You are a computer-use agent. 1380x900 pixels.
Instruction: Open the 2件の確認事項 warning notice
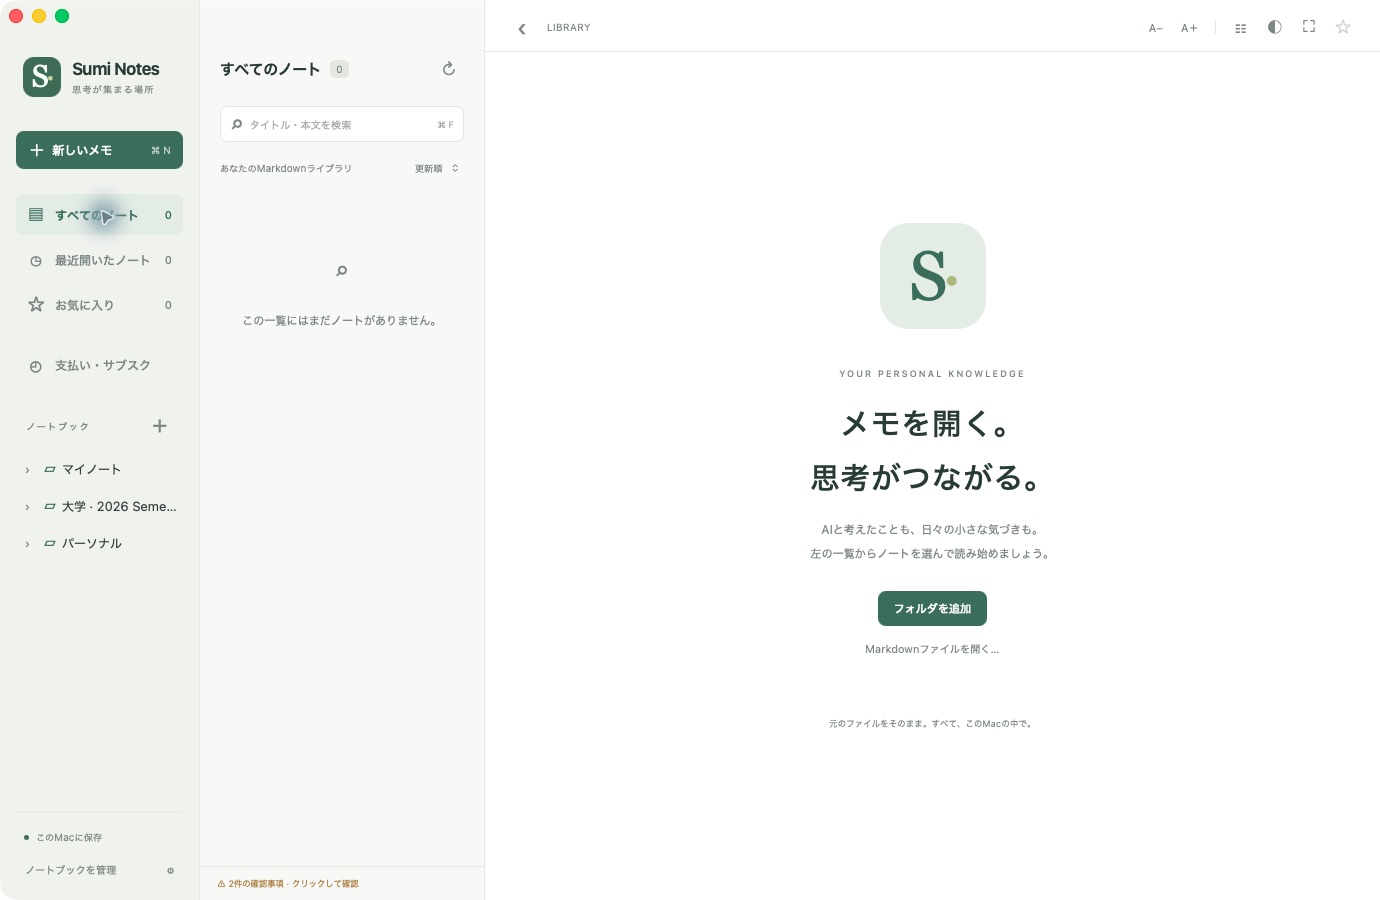tap(288, 884)
